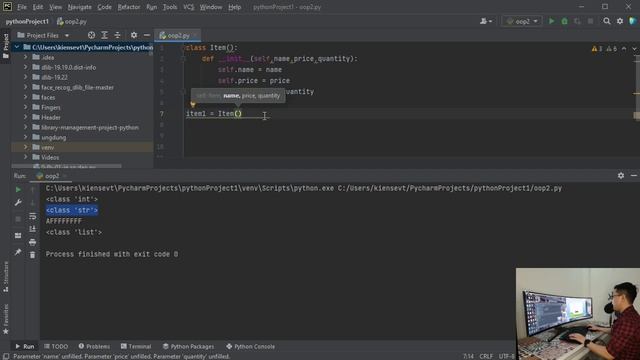The width and height of the screenshot is (640, 360).
Task: Expand all in project tree icon
Action: tap(104, 36)
